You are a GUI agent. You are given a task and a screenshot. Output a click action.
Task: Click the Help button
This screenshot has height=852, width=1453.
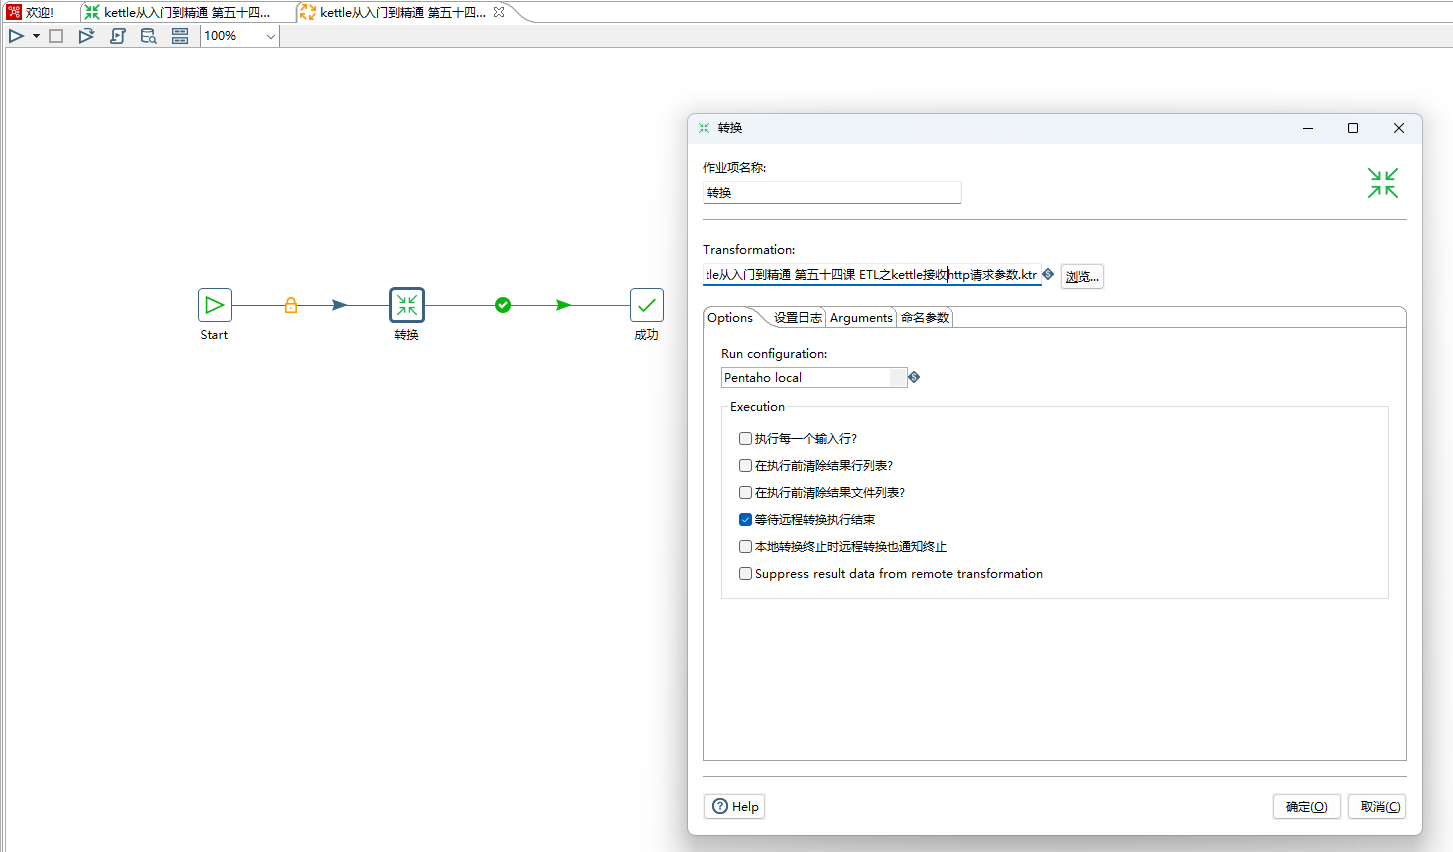coord(735,807)
